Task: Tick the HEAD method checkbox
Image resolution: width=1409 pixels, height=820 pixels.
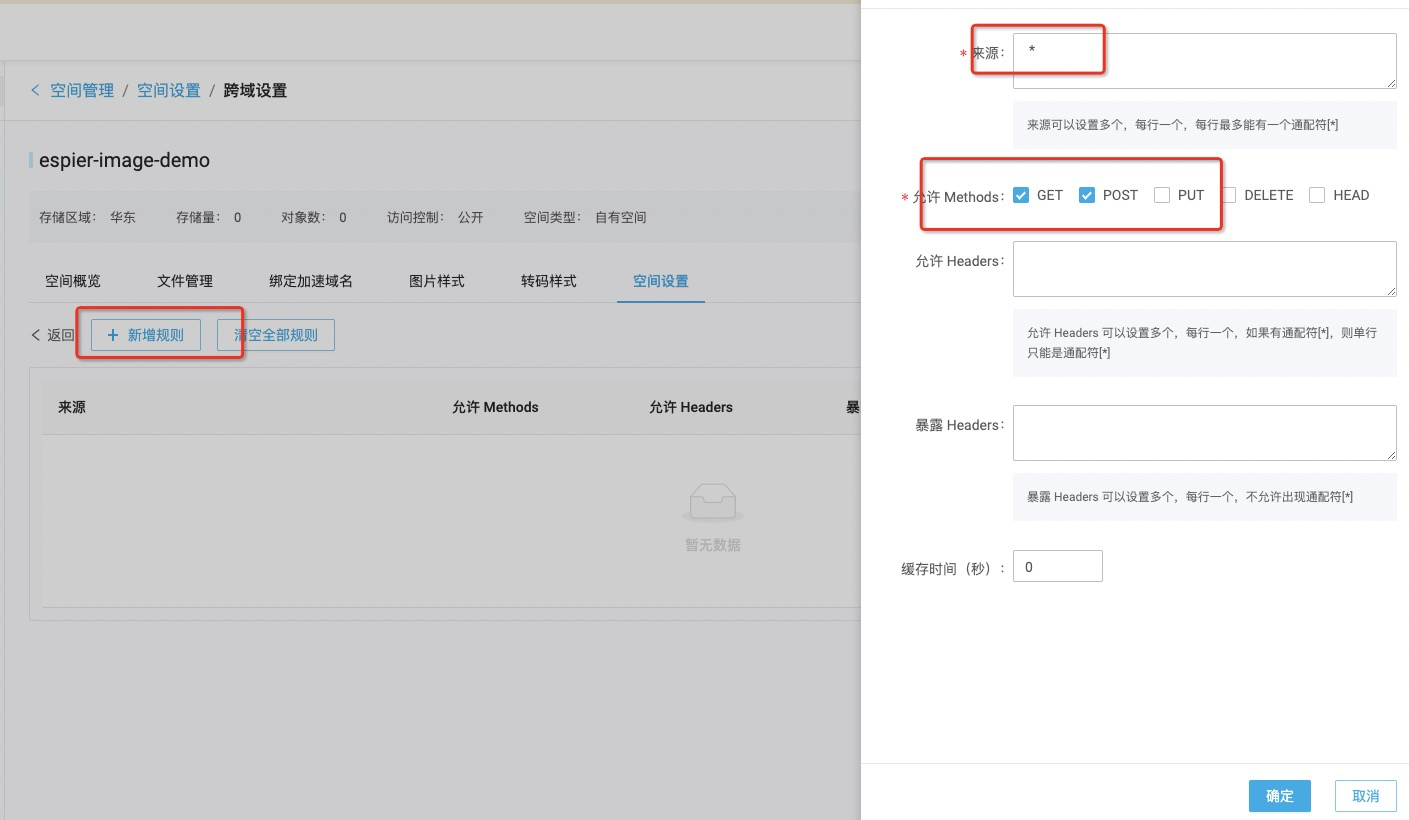Action: (1317, 196)
